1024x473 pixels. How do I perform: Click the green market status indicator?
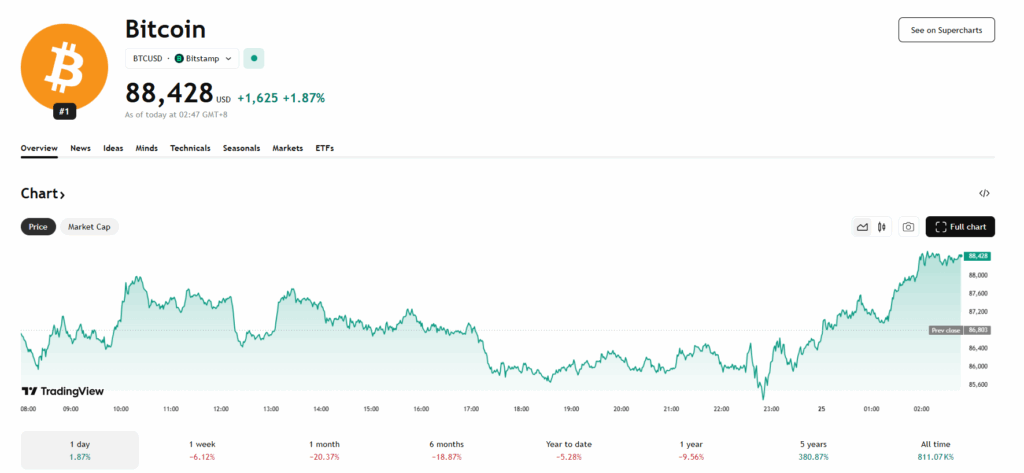click(x=254, y=59)
